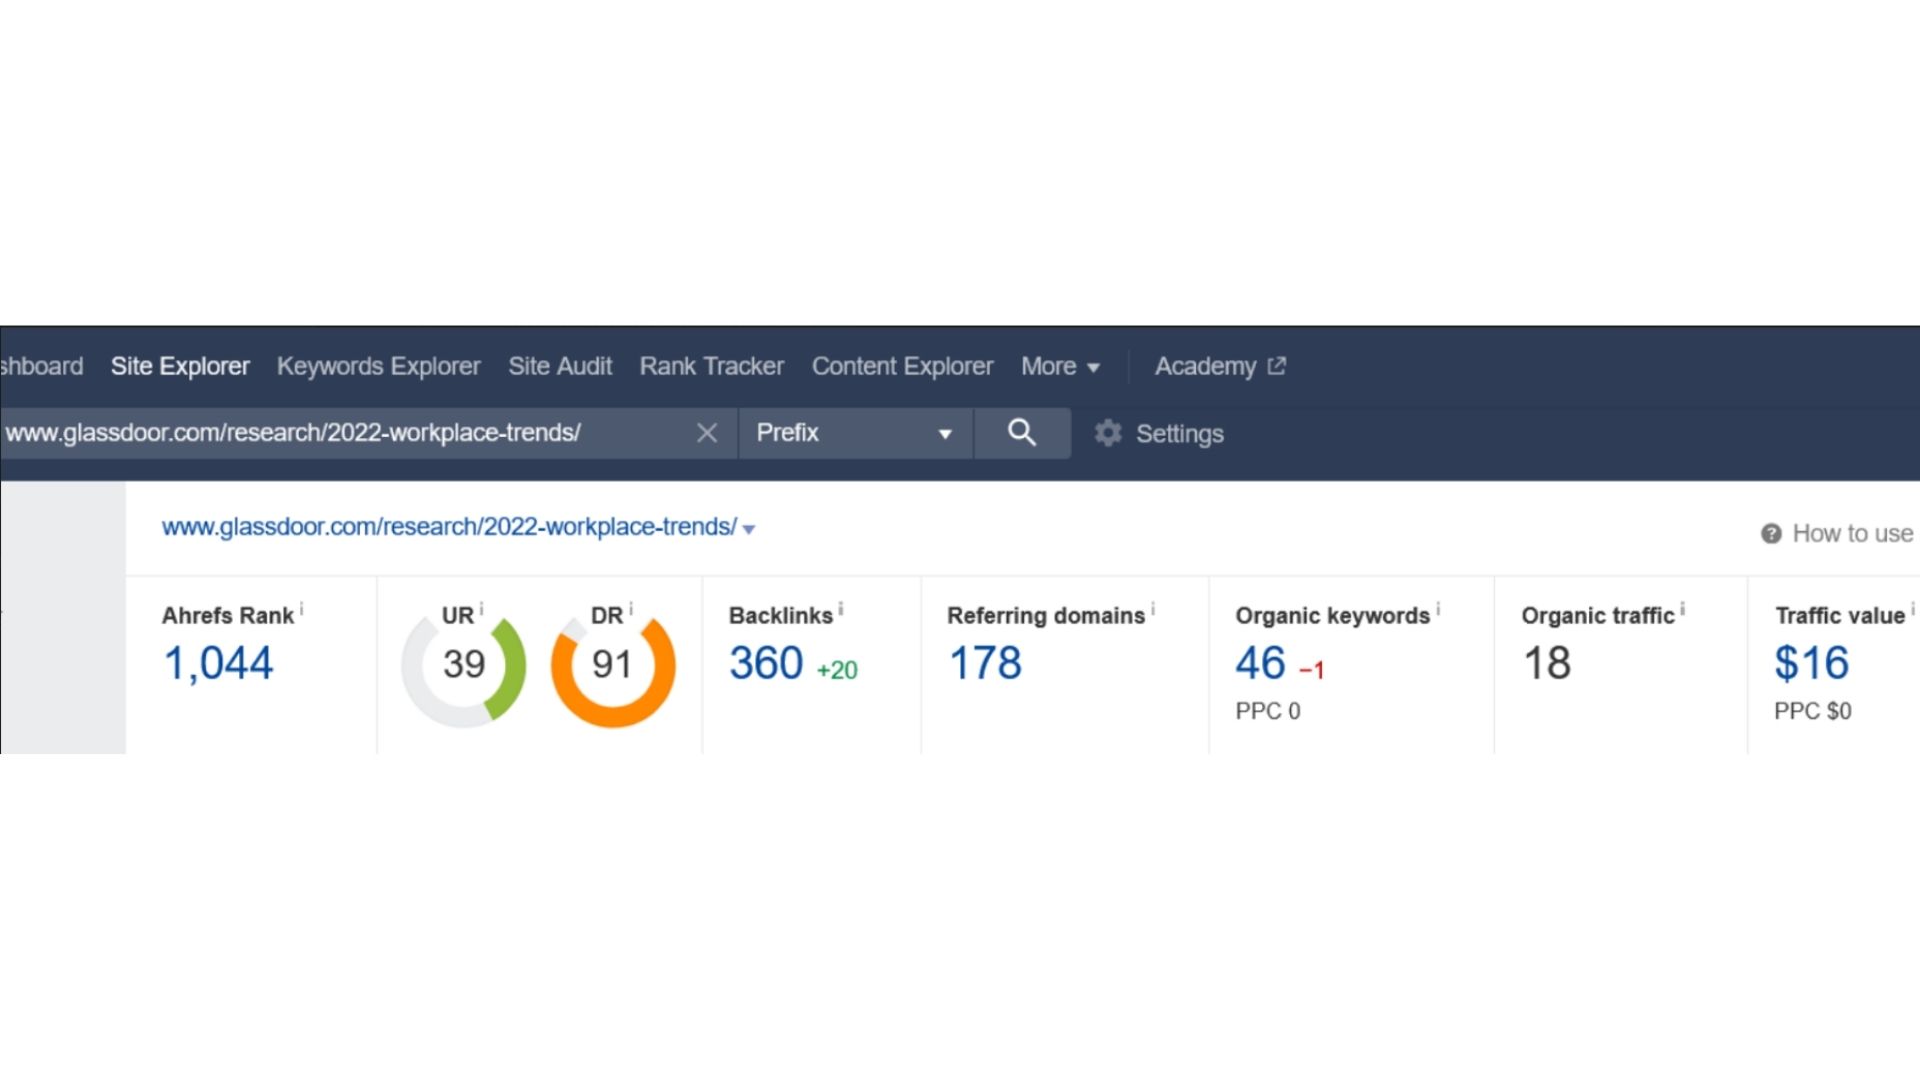Open the Rank Tracker tab
Screen dimensions: 1920x1080
click(x=712, y=366)
